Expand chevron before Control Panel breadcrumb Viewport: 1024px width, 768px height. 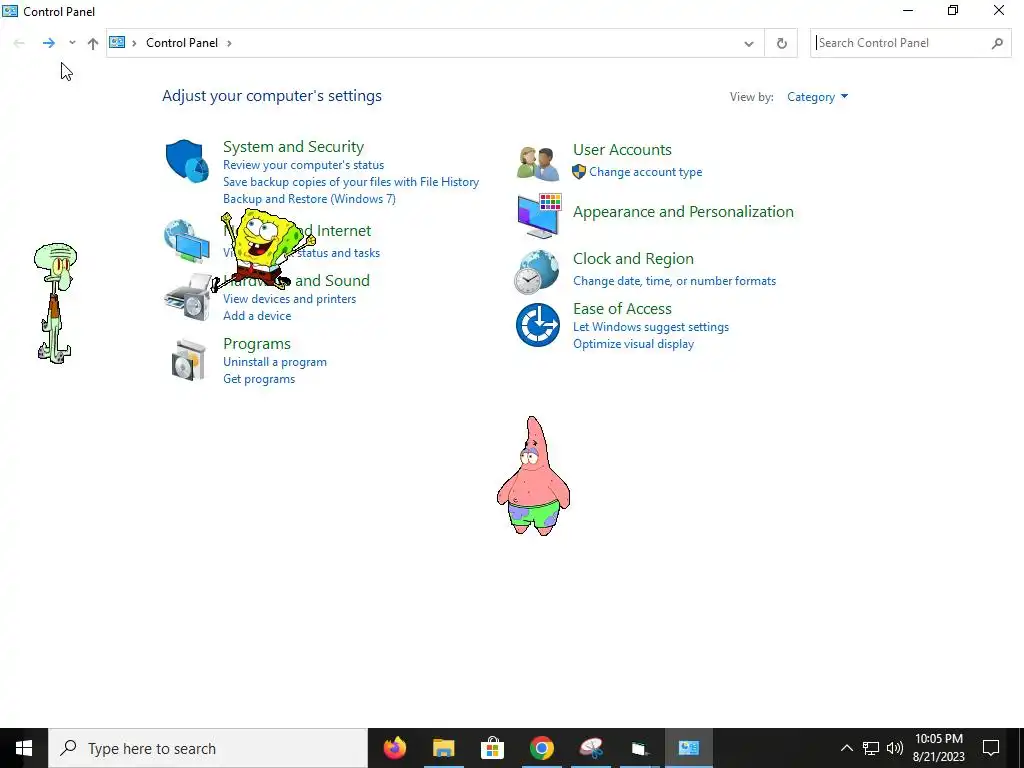pos(134,43)
